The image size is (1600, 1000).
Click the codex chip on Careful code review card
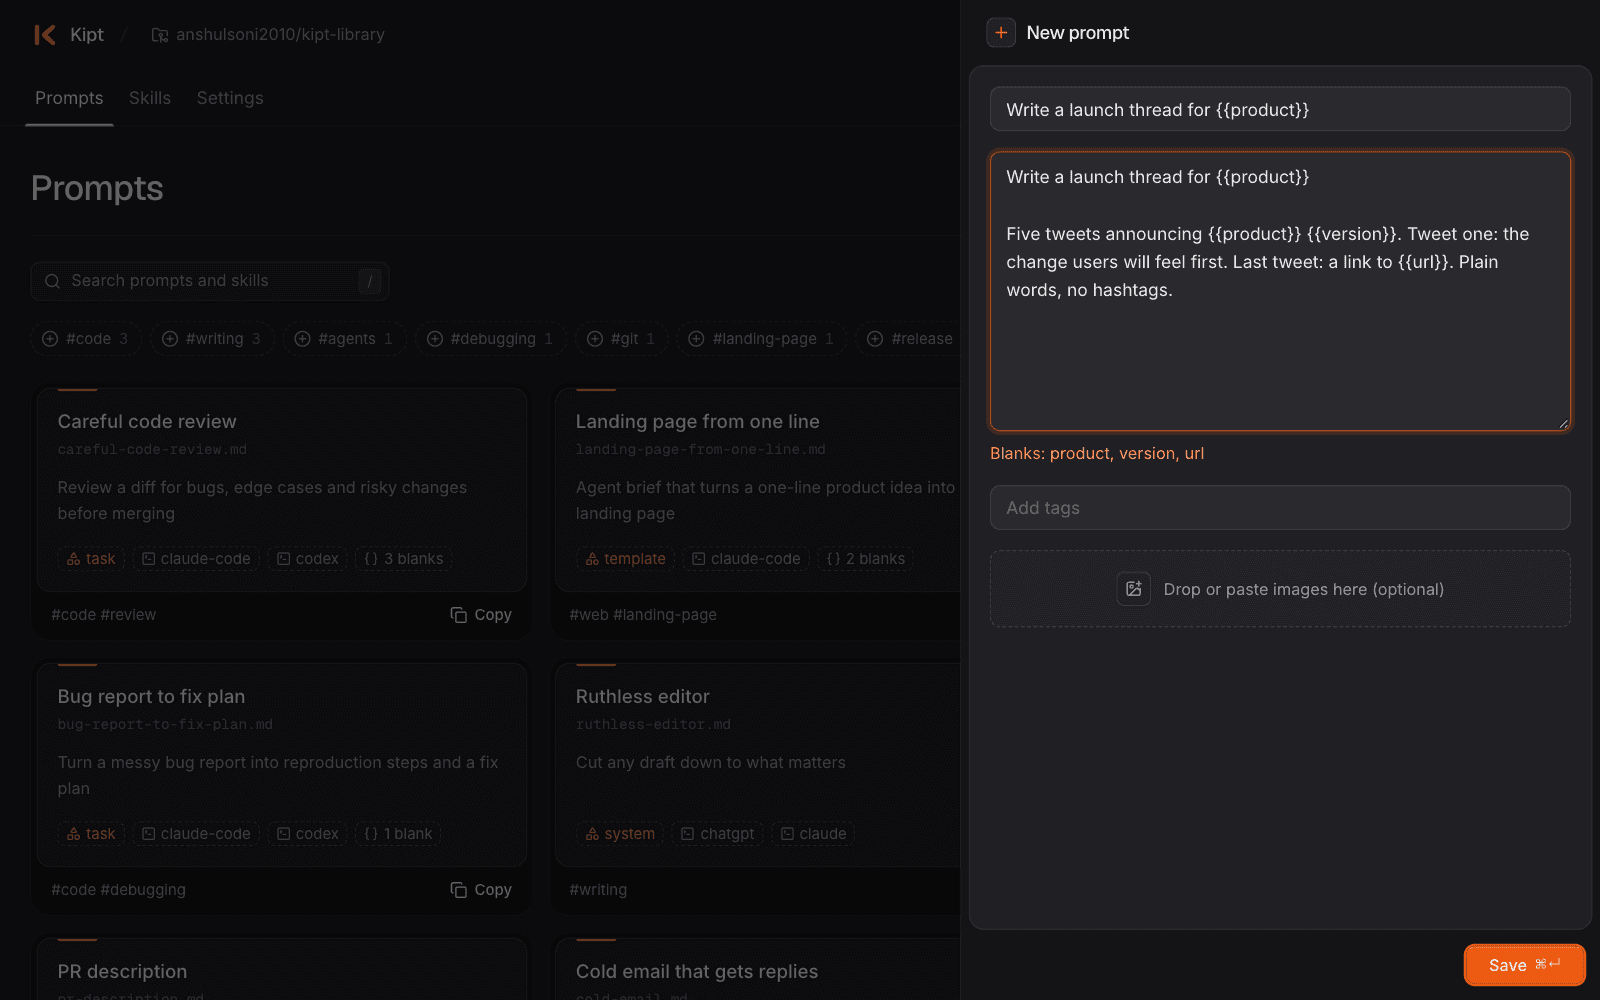[308, 559]
